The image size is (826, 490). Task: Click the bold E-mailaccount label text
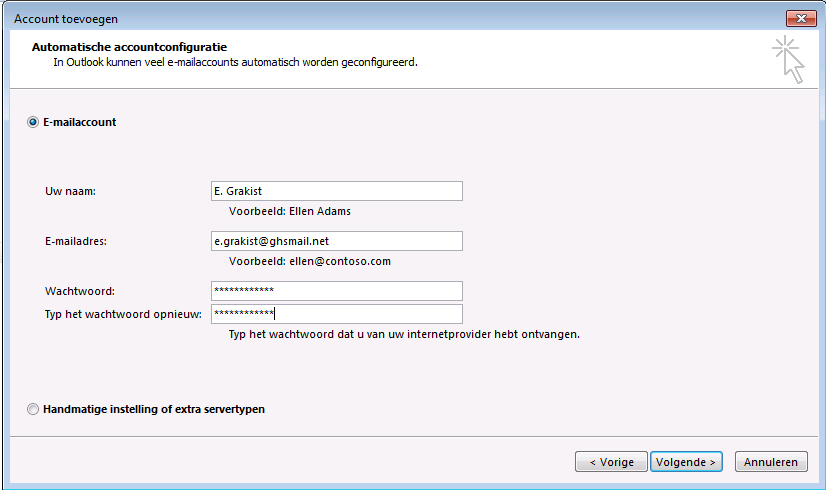point(80,122)
